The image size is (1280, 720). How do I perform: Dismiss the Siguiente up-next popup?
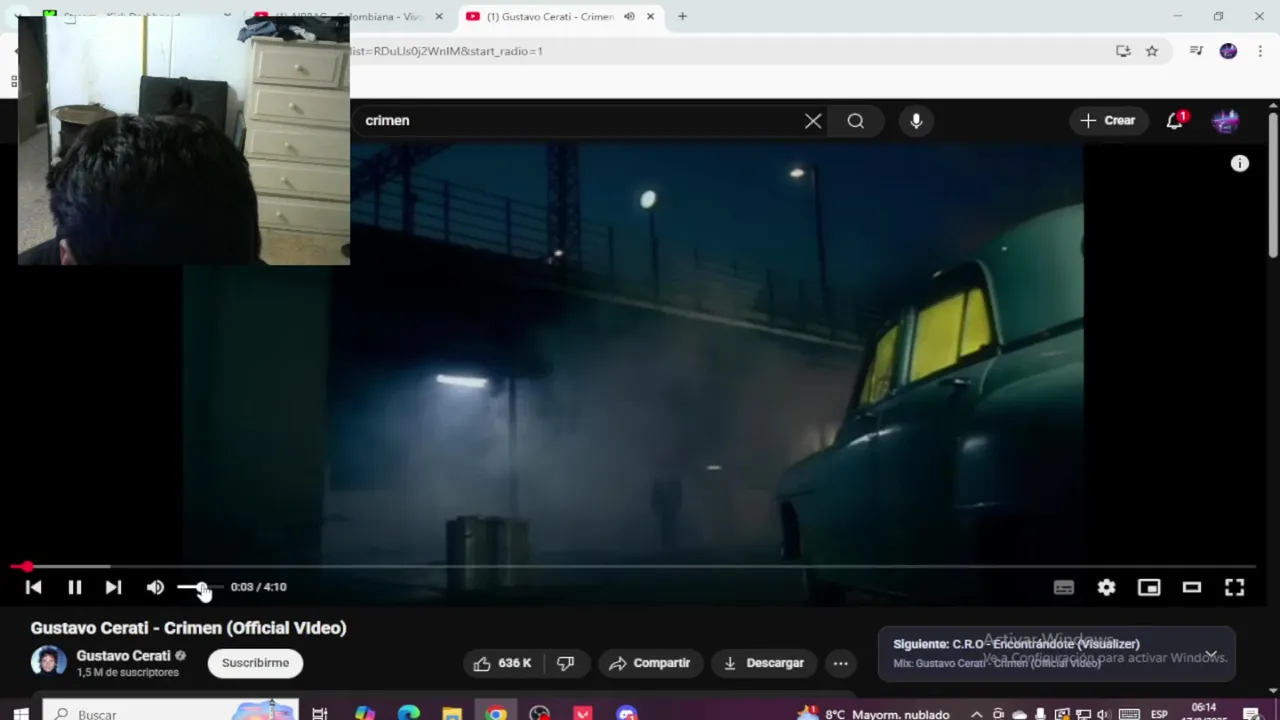tap(1211, 655)
